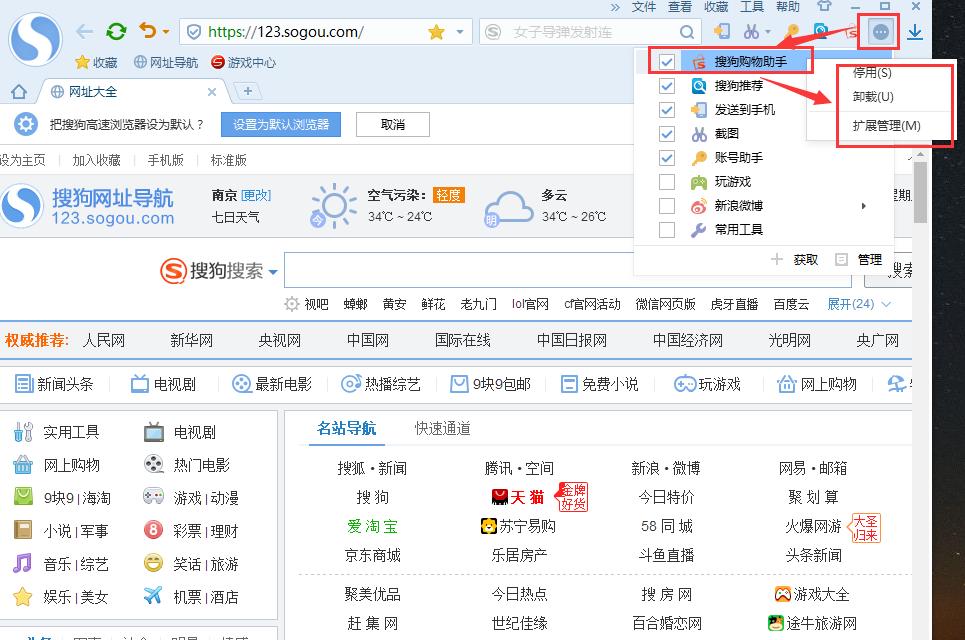Image resolution: width=965 pixels, height=640 pixels.
Task: Click the gear icon before 视吧
Action: coord(292,304)
